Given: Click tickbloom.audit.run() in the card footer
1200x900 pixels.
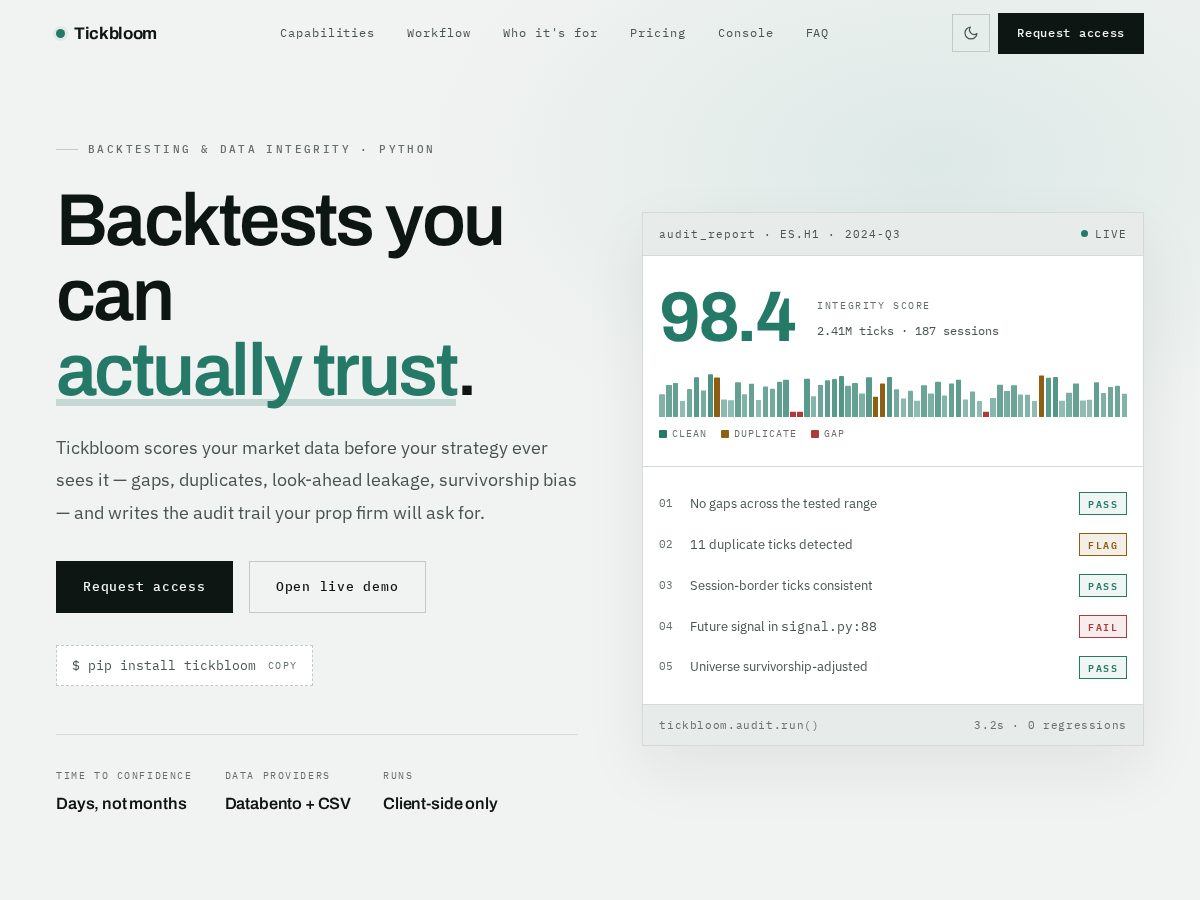Looking at the screenshot, I should (x=739, y=725).
